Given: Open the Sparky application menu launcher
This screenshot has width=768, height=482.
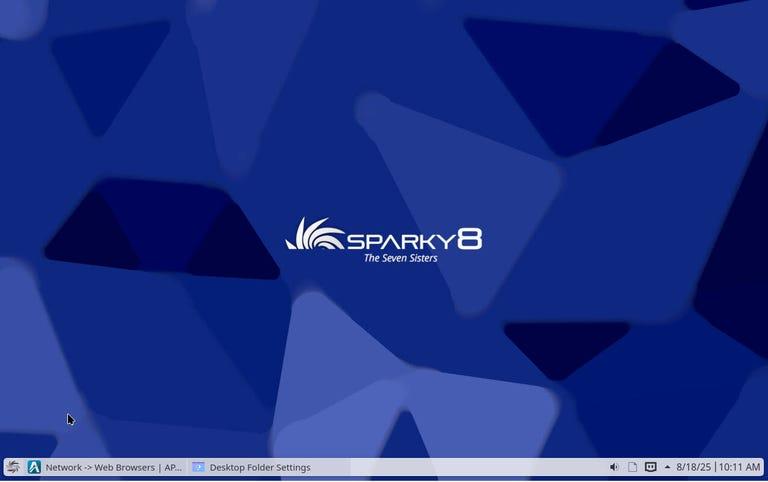Looking at the screenshot, I should coord(13,467).
